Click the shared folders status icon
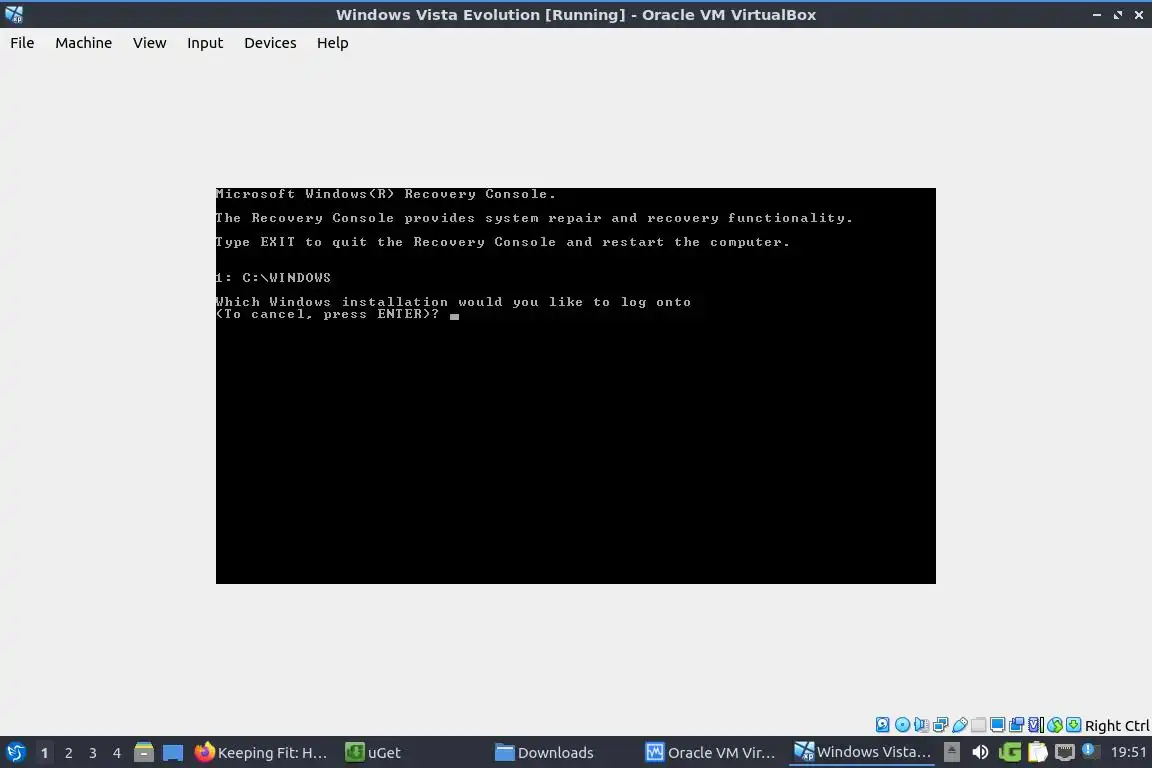 (x=979, y=725)
